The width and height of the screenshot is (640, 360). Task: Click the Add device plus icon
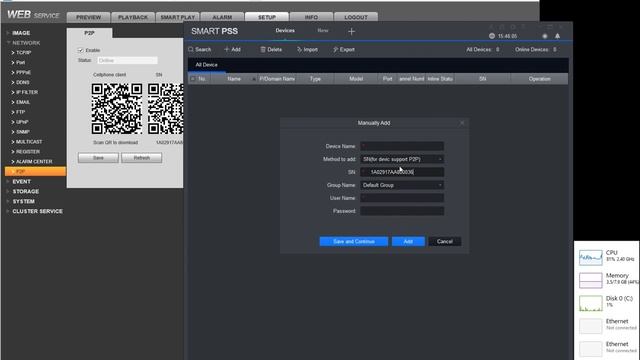pos(227,49)
